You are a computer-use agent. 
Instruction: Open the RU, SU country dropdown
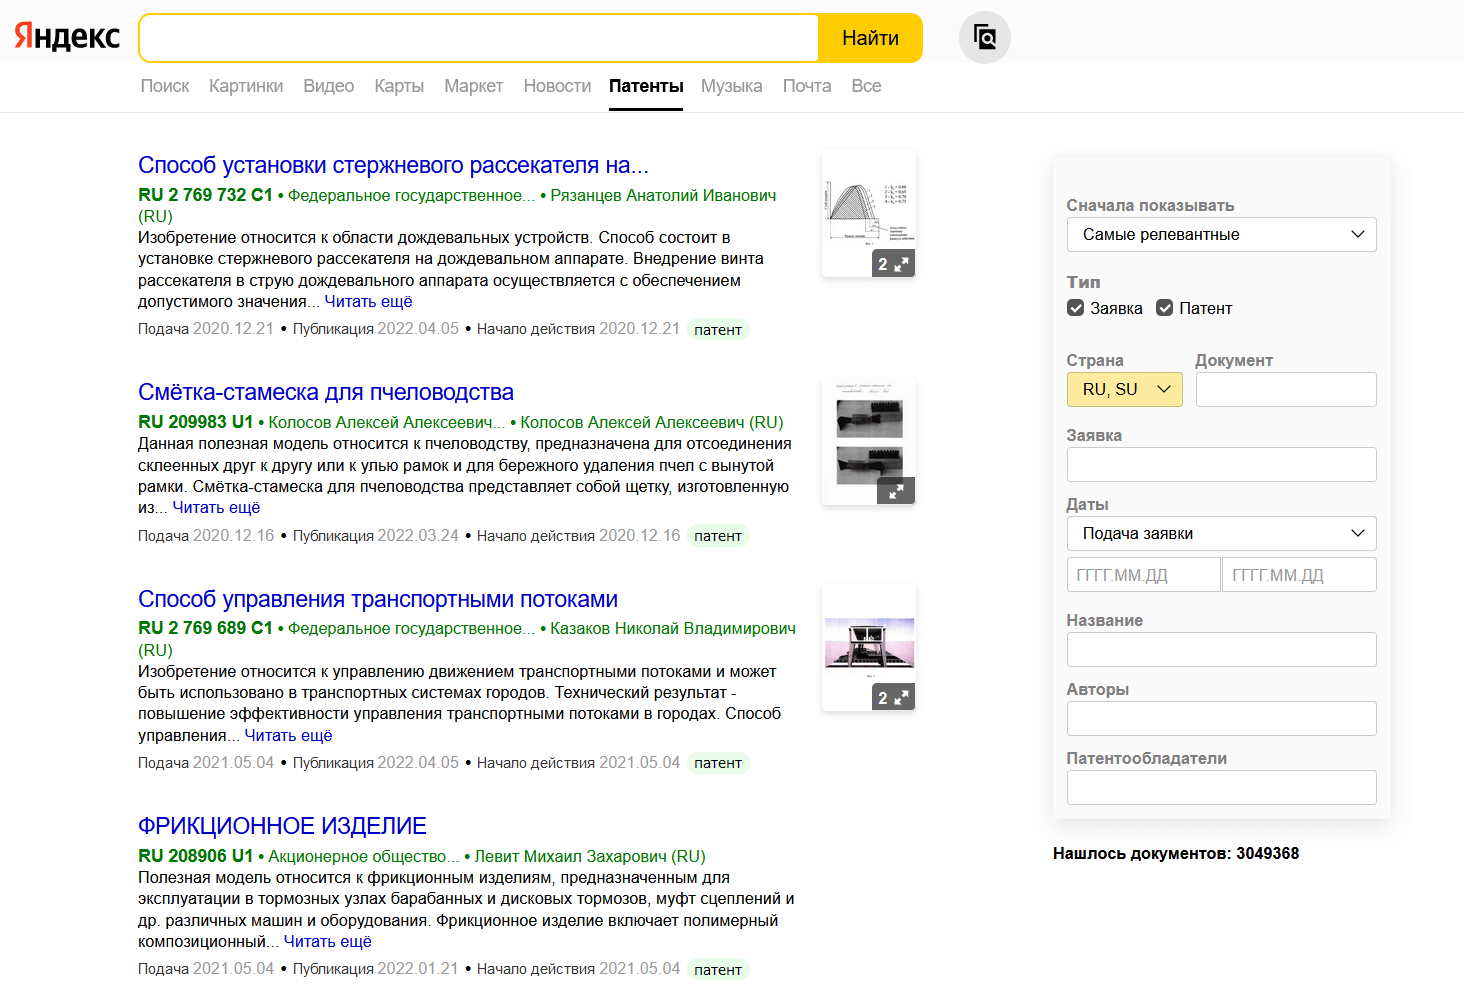tap(1125, 390)
